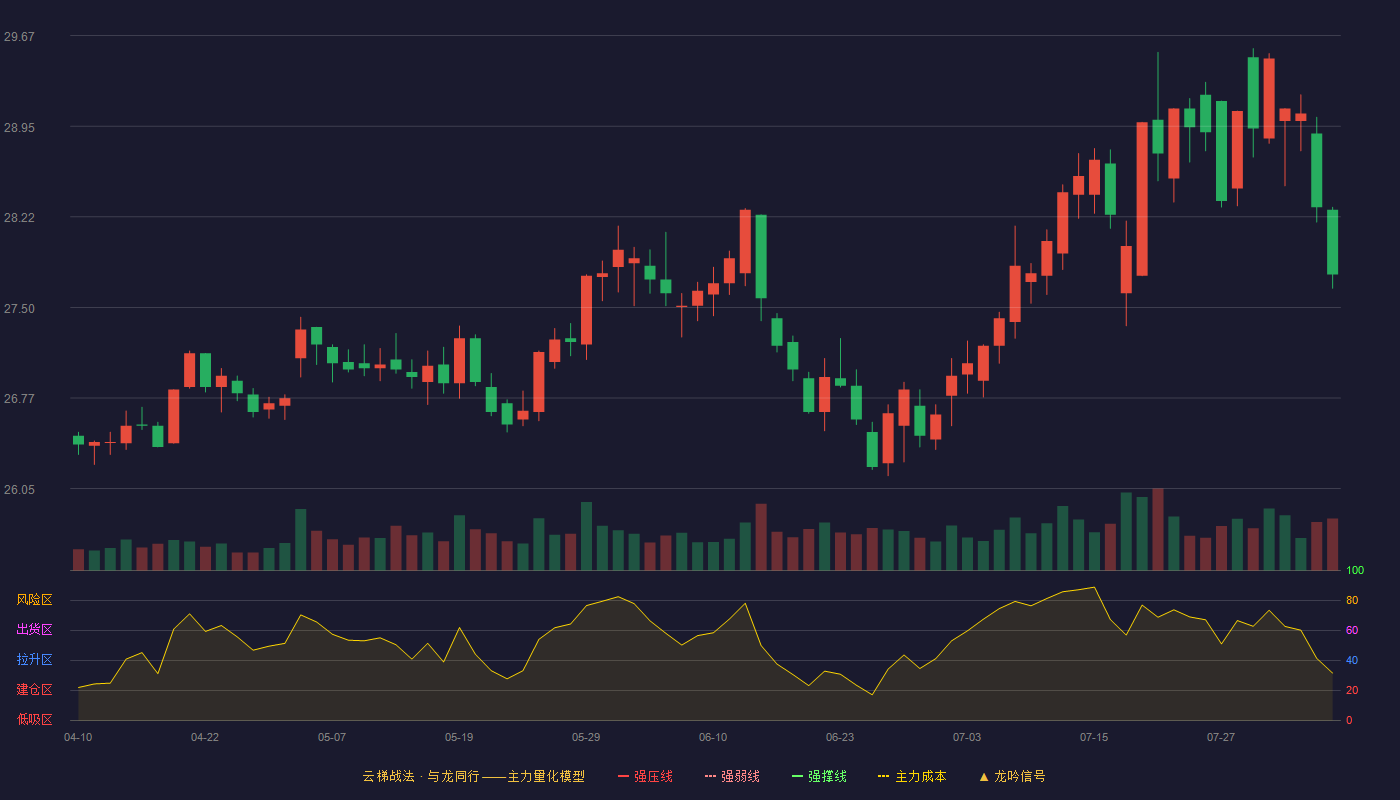
Task: Click the 07-15 date label
Action: [x=1094, y=737]
